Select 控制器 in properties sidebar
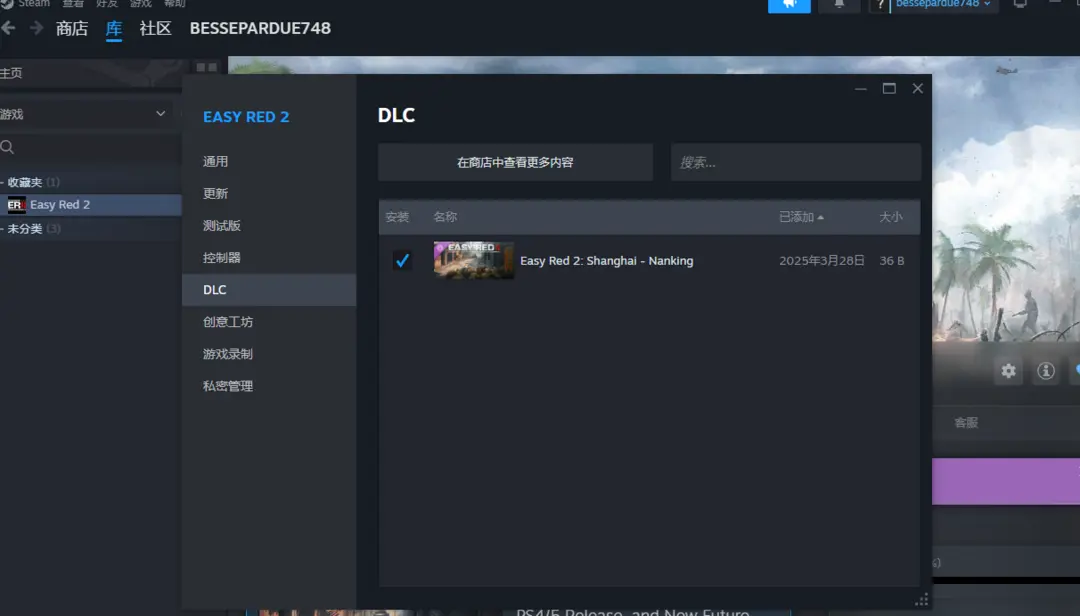This screenshot has height=616, width=1080. tap(269, 258)
